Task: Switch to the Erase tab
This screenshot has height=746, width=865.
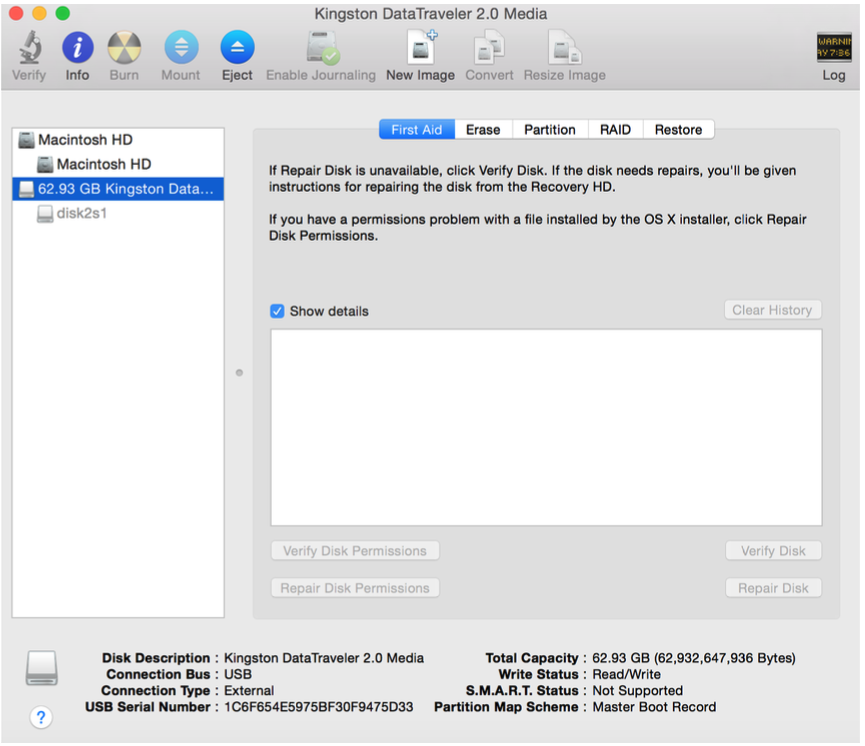Action: coord(483,130)
